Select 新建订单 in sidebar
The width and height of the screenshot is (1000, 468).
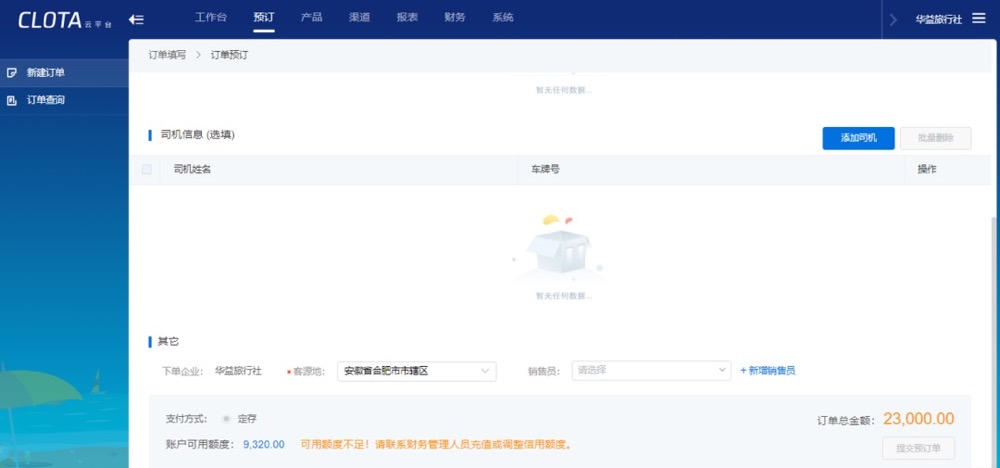[x=64, y=73]
